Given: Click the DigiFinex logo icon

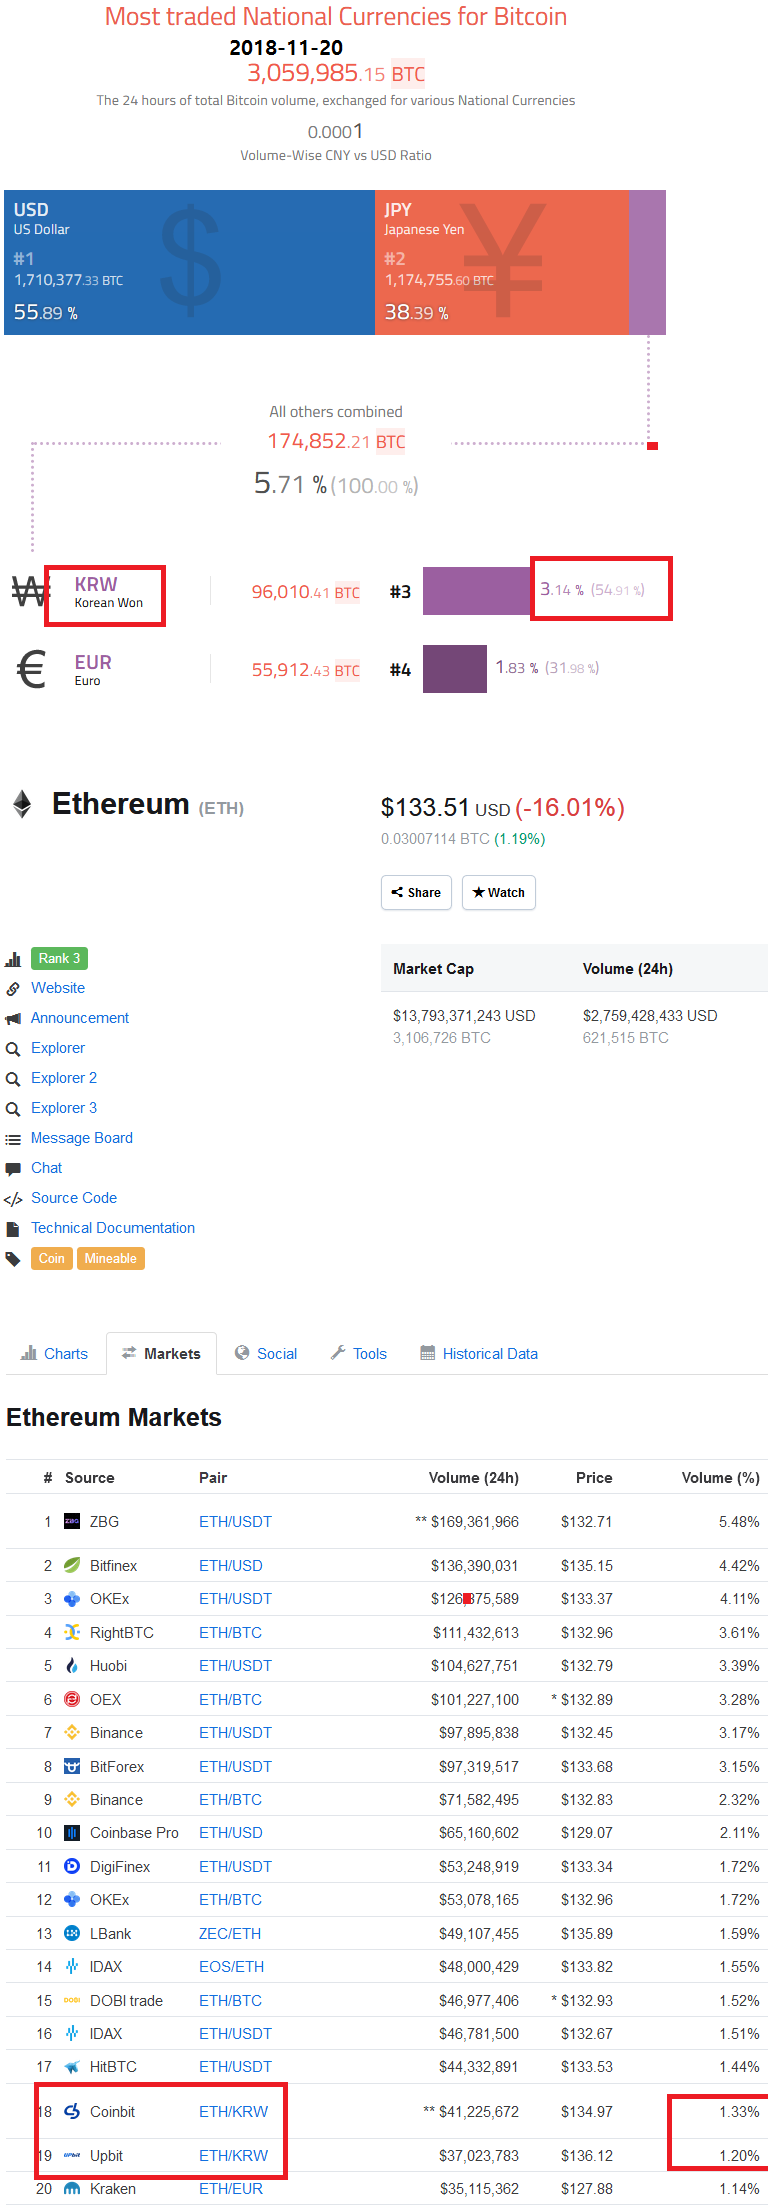Looking at the screenshot, I should pyautogui.click(x=72, y=1866).
